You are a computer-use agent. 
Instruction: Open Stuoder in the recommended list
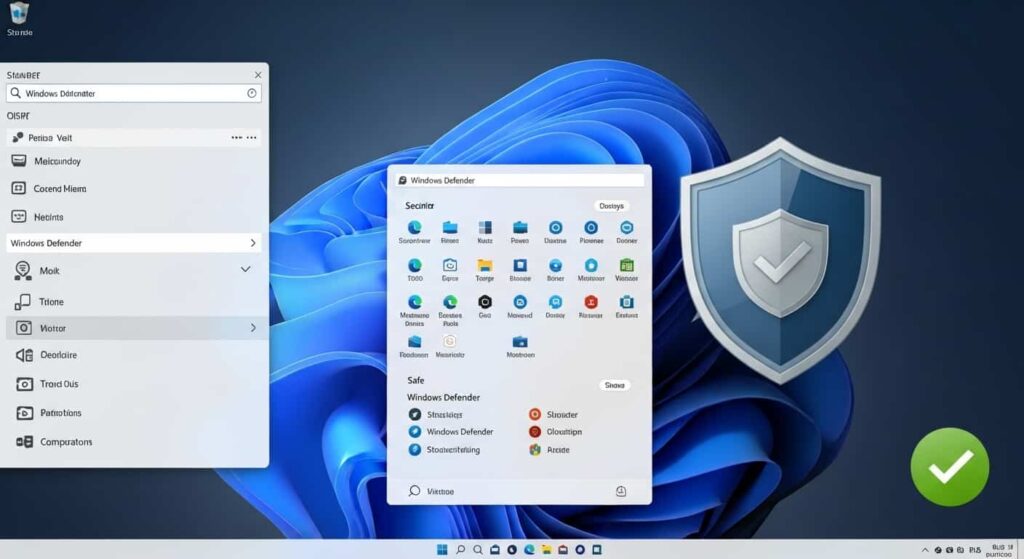pyautogui.click(x=553, y=415)
